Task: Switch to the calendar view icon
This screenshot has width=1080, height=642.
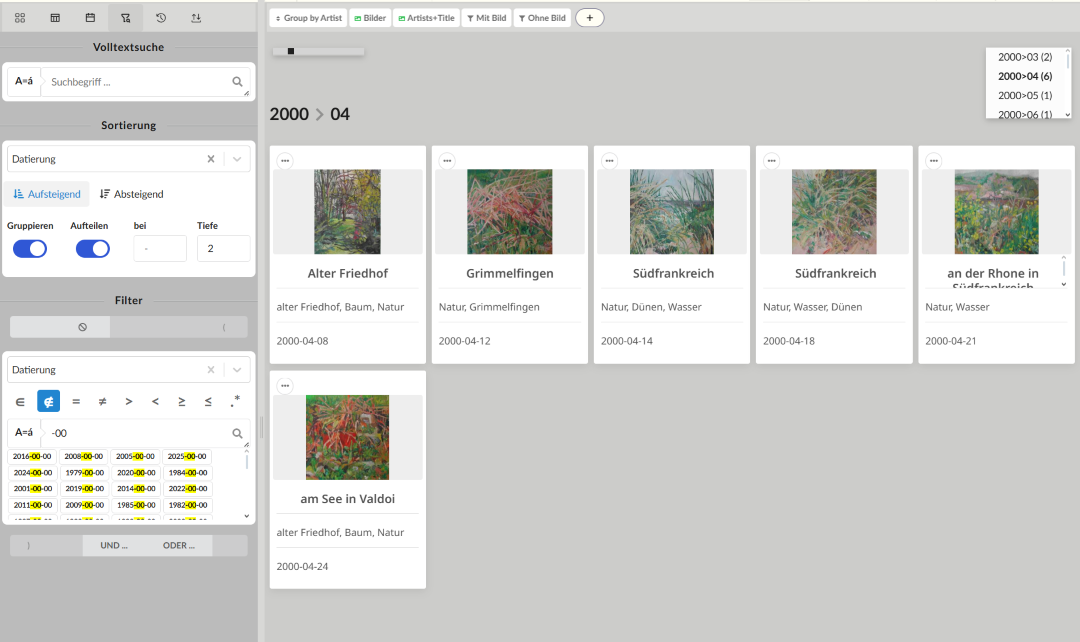Action: click(x=90, y=18)
